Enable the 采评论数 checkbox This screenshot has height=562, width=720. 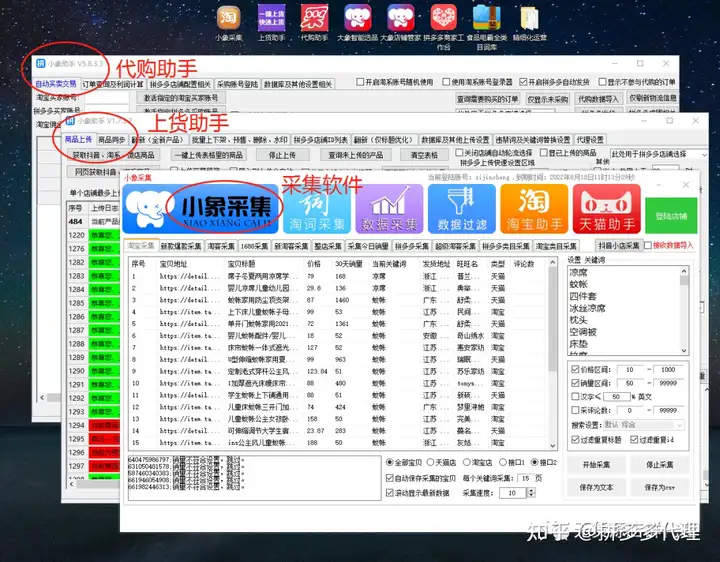point(575,410)
